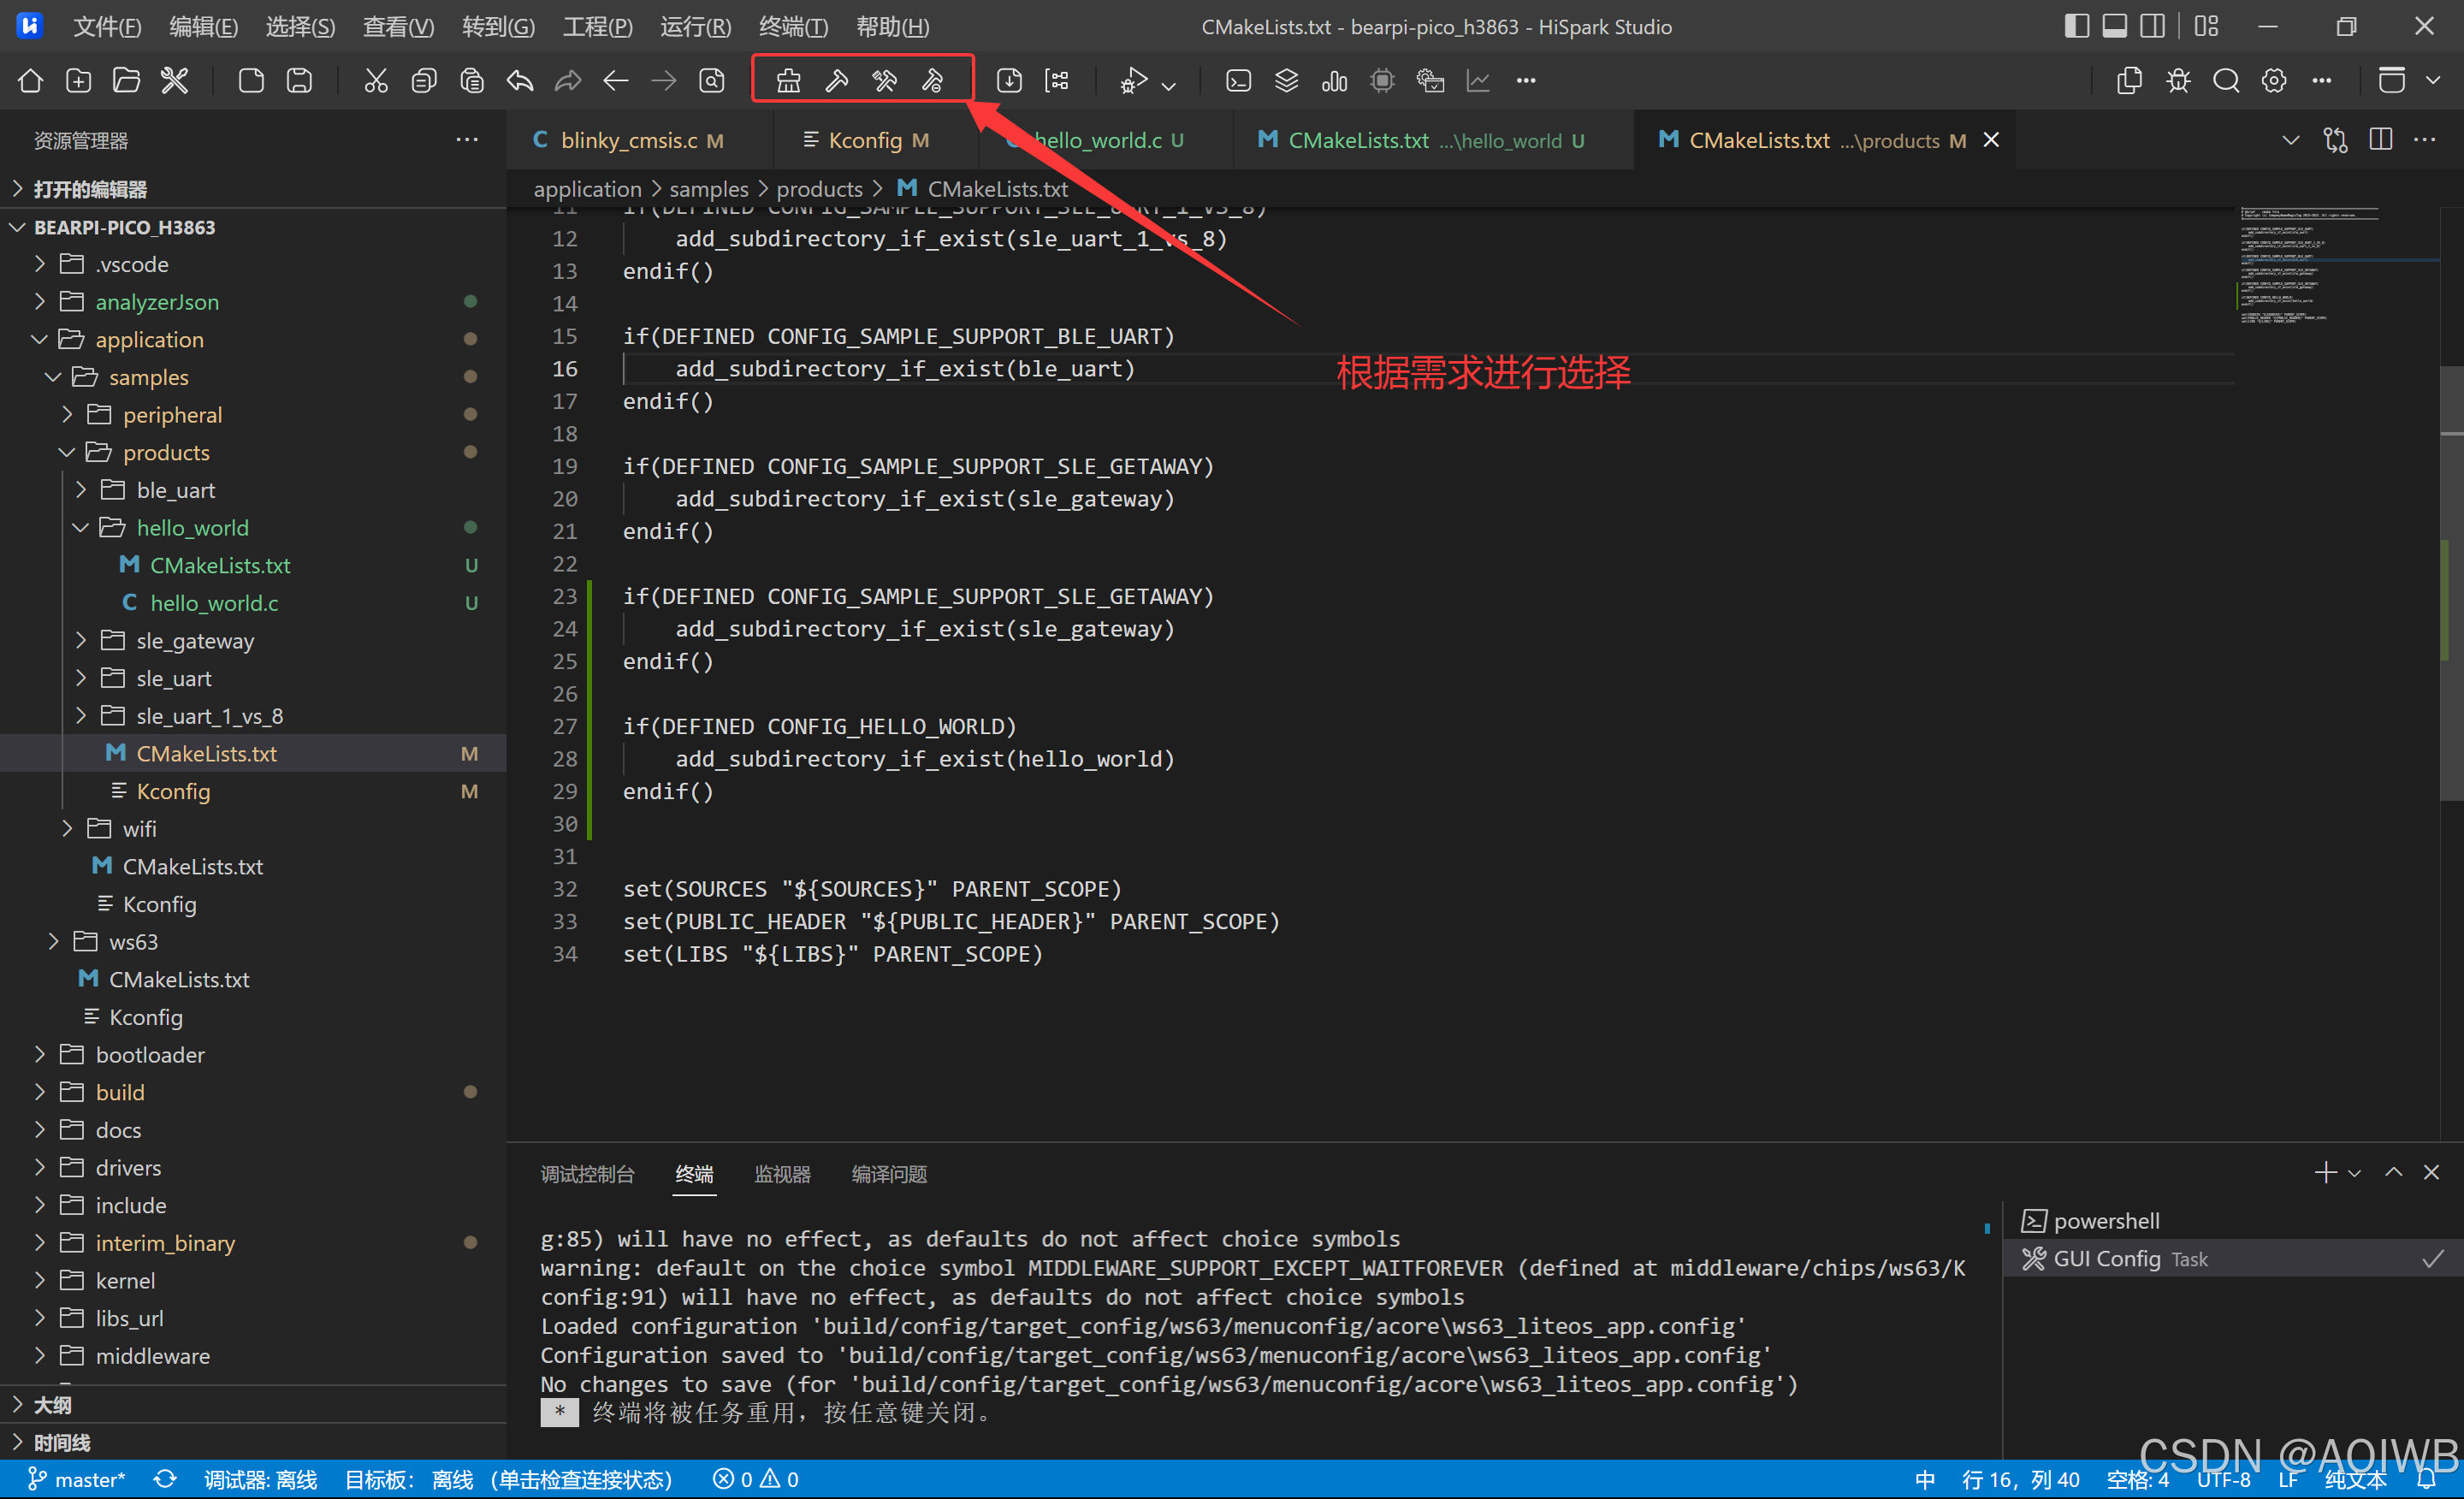2464x1499 pixels.
Task: Click the Clean (broom) toolbar icon
Action: (x=788, y=81)
